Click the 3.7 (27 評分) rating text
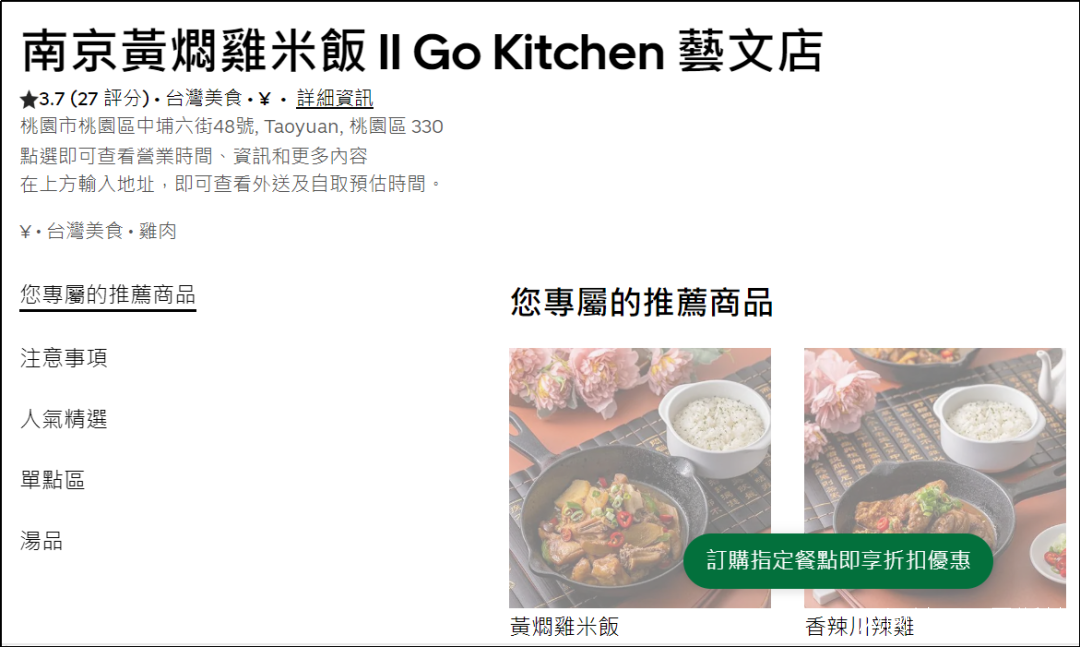The image size is (1080, 647). [94, 99]
